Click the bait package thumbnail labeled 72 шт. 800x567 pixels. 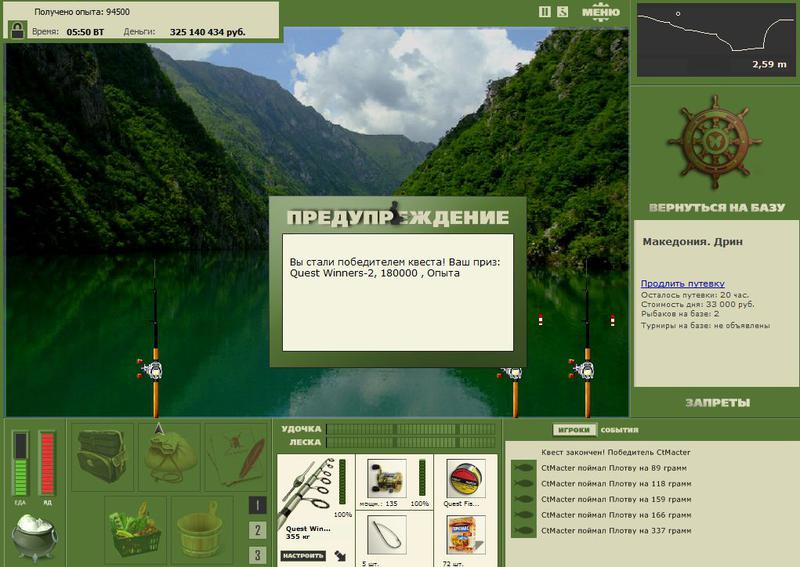[465, 535]
